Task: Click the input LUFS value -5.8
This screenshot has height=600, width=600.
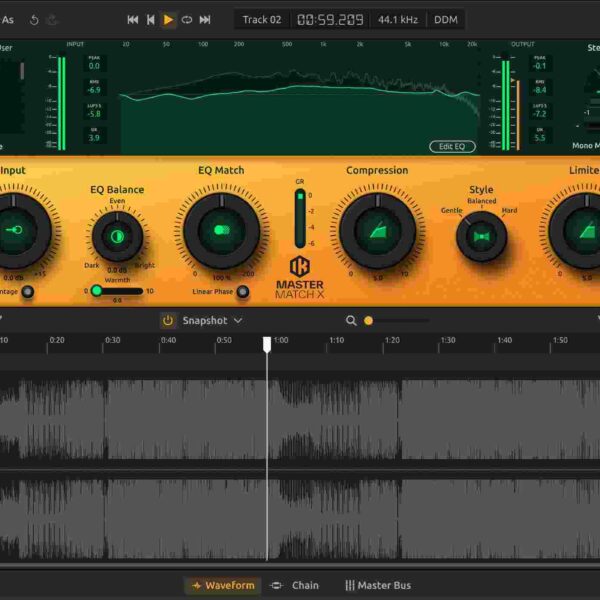Action: 94,114
